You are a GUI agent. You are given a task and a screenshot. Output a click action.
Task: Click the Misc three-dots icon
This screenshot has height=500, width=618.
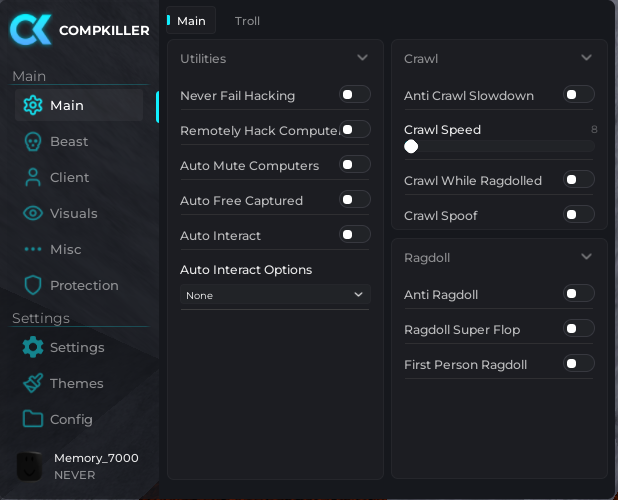pos(33,250)
